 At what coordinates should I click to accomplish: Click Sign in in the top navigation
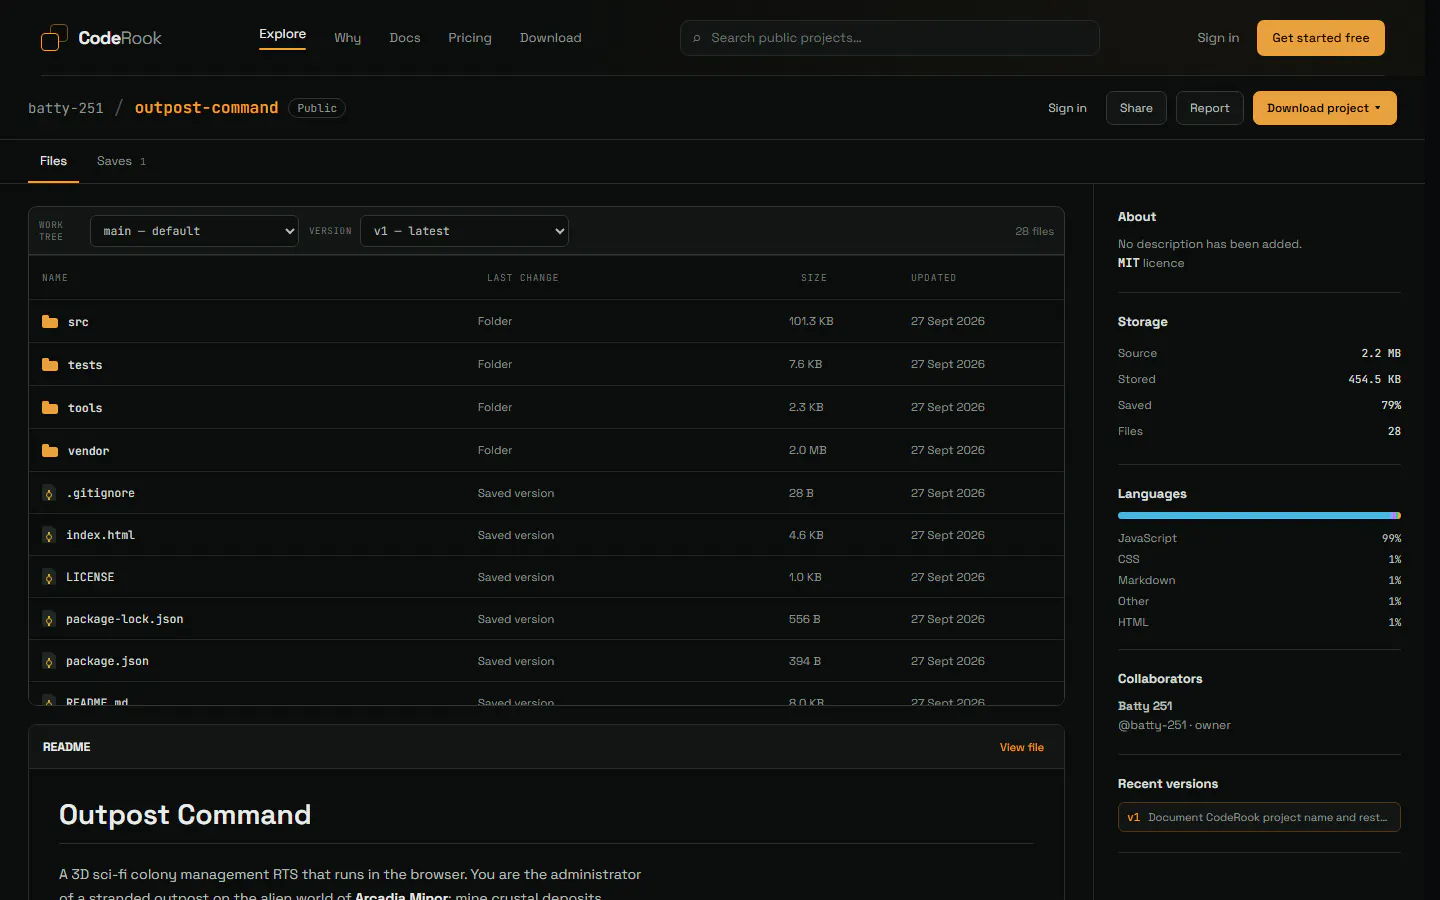[1218, 38]
